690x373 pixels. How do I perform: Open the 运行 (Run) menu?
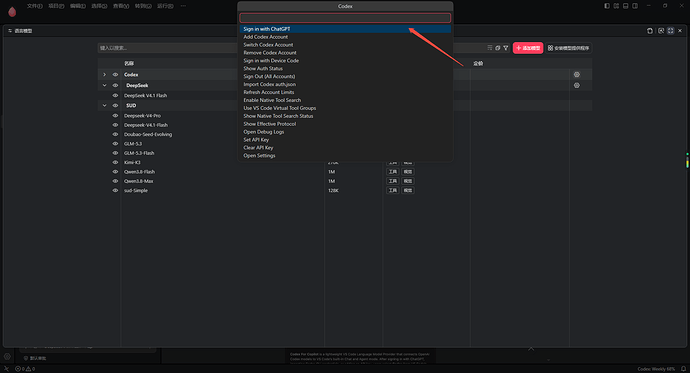click(165, 6)
